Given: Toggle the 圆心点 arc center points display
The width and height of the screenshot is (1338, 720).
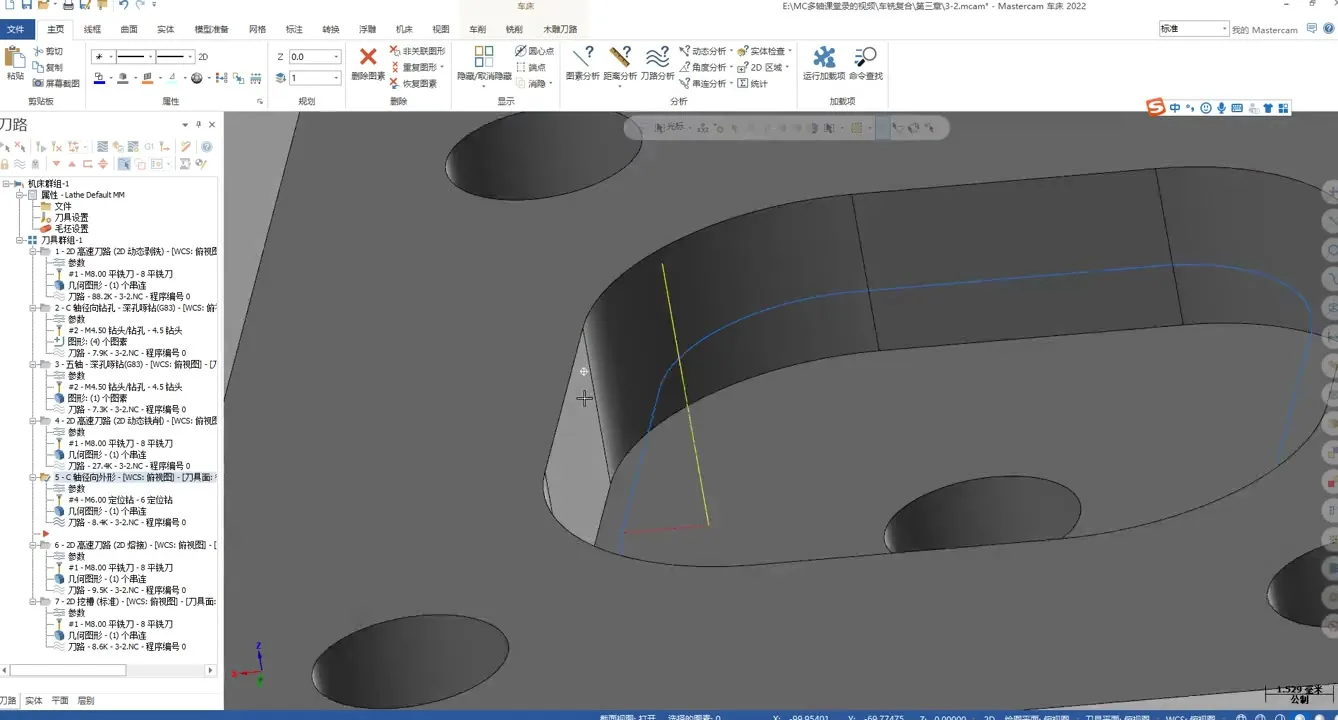Looking at the screenshot, I should pyautogui.click(x=534, y=51).
